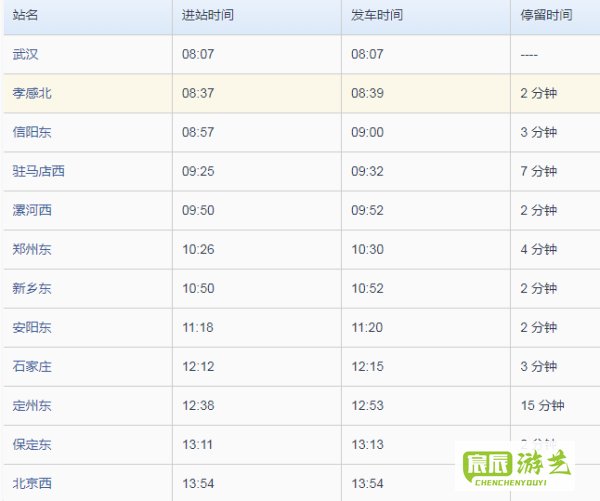Select the 保定东 station name
Image resolution: width=600 pixels, height=501 pixels.
32,444
